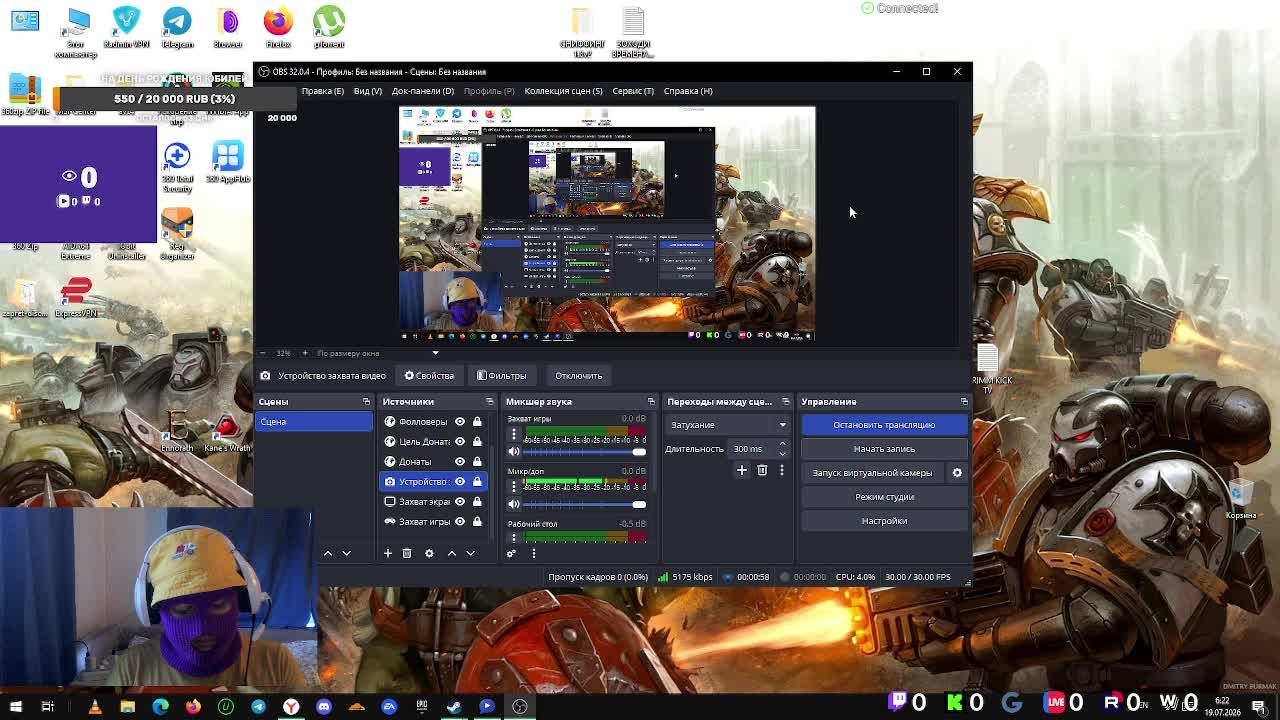The height and width of the screenshot is (720, 1280).
Task: Open Правка menu
Action: pyautogui.click(x=322, y=91)
